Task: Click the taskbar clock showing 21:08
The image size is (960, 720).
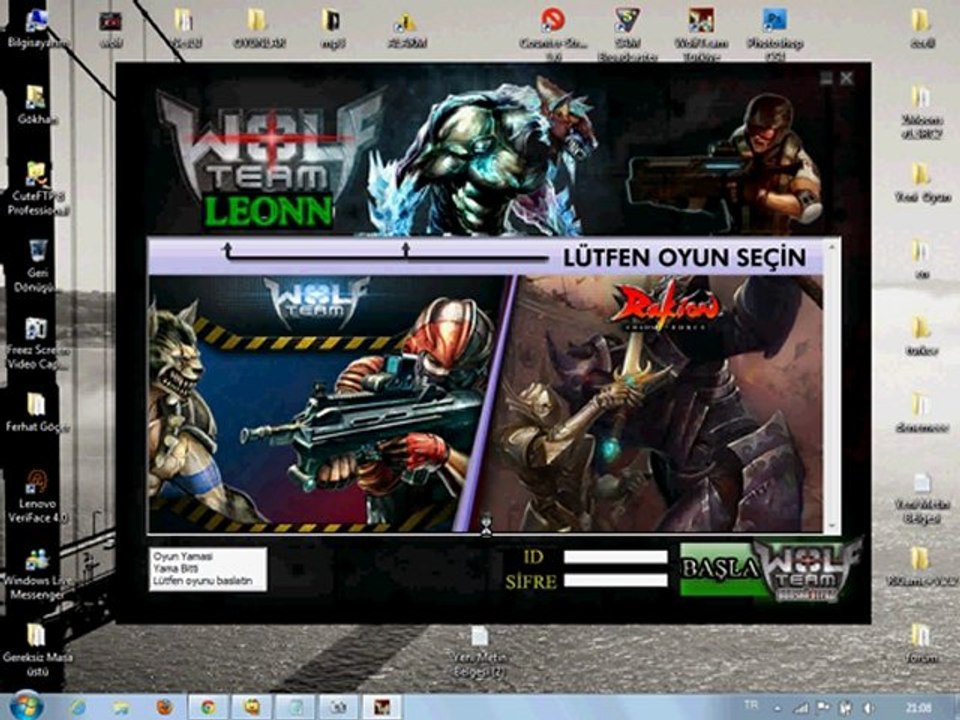Action: [919, 708]
